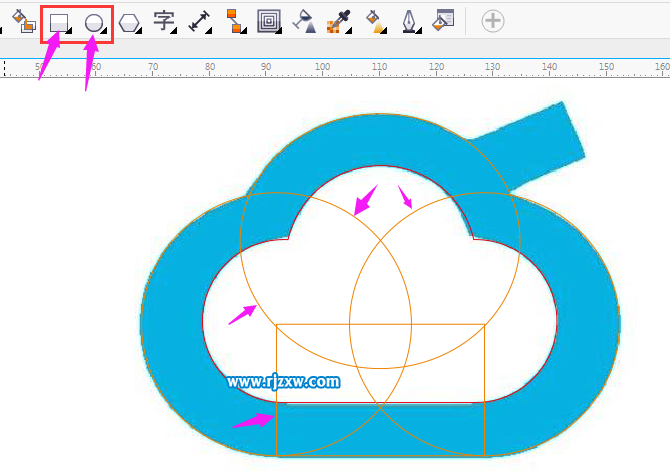Select the Transparency tool wine-glass icon
The width and height of the screenshot is (670, 475).
coord(304,21)
